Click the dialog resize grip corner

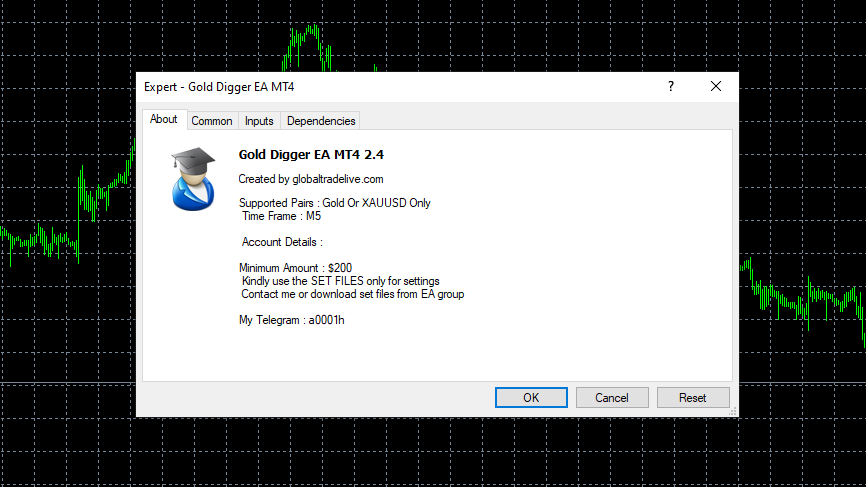733,411
